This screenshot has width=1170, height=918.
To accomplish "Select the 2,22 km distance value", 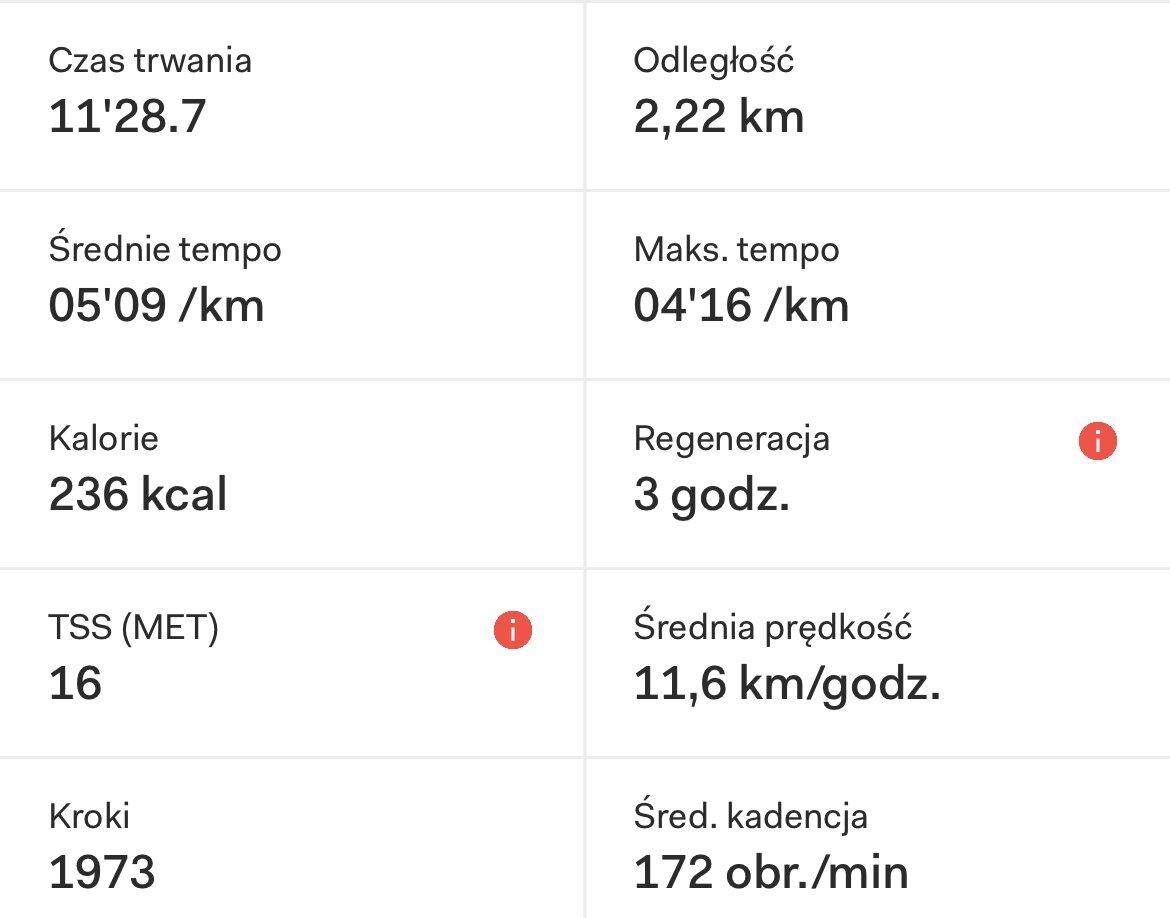I will 718,117.
